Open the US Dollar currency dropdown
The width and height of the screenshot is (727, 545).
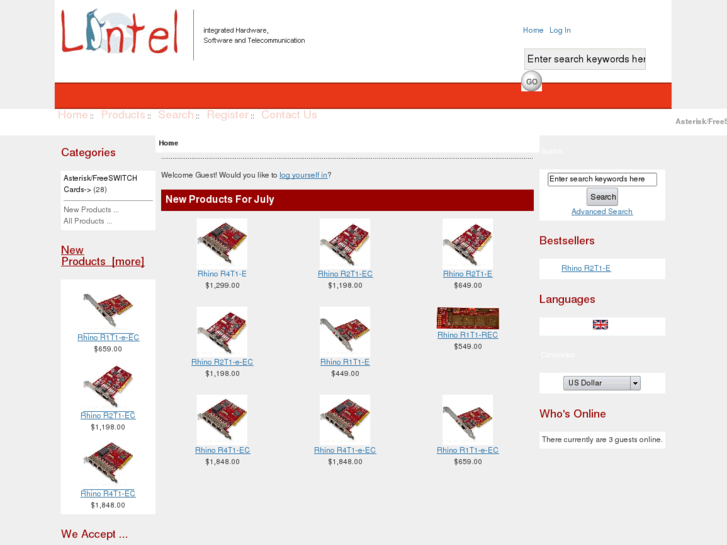tap(602, 383)
